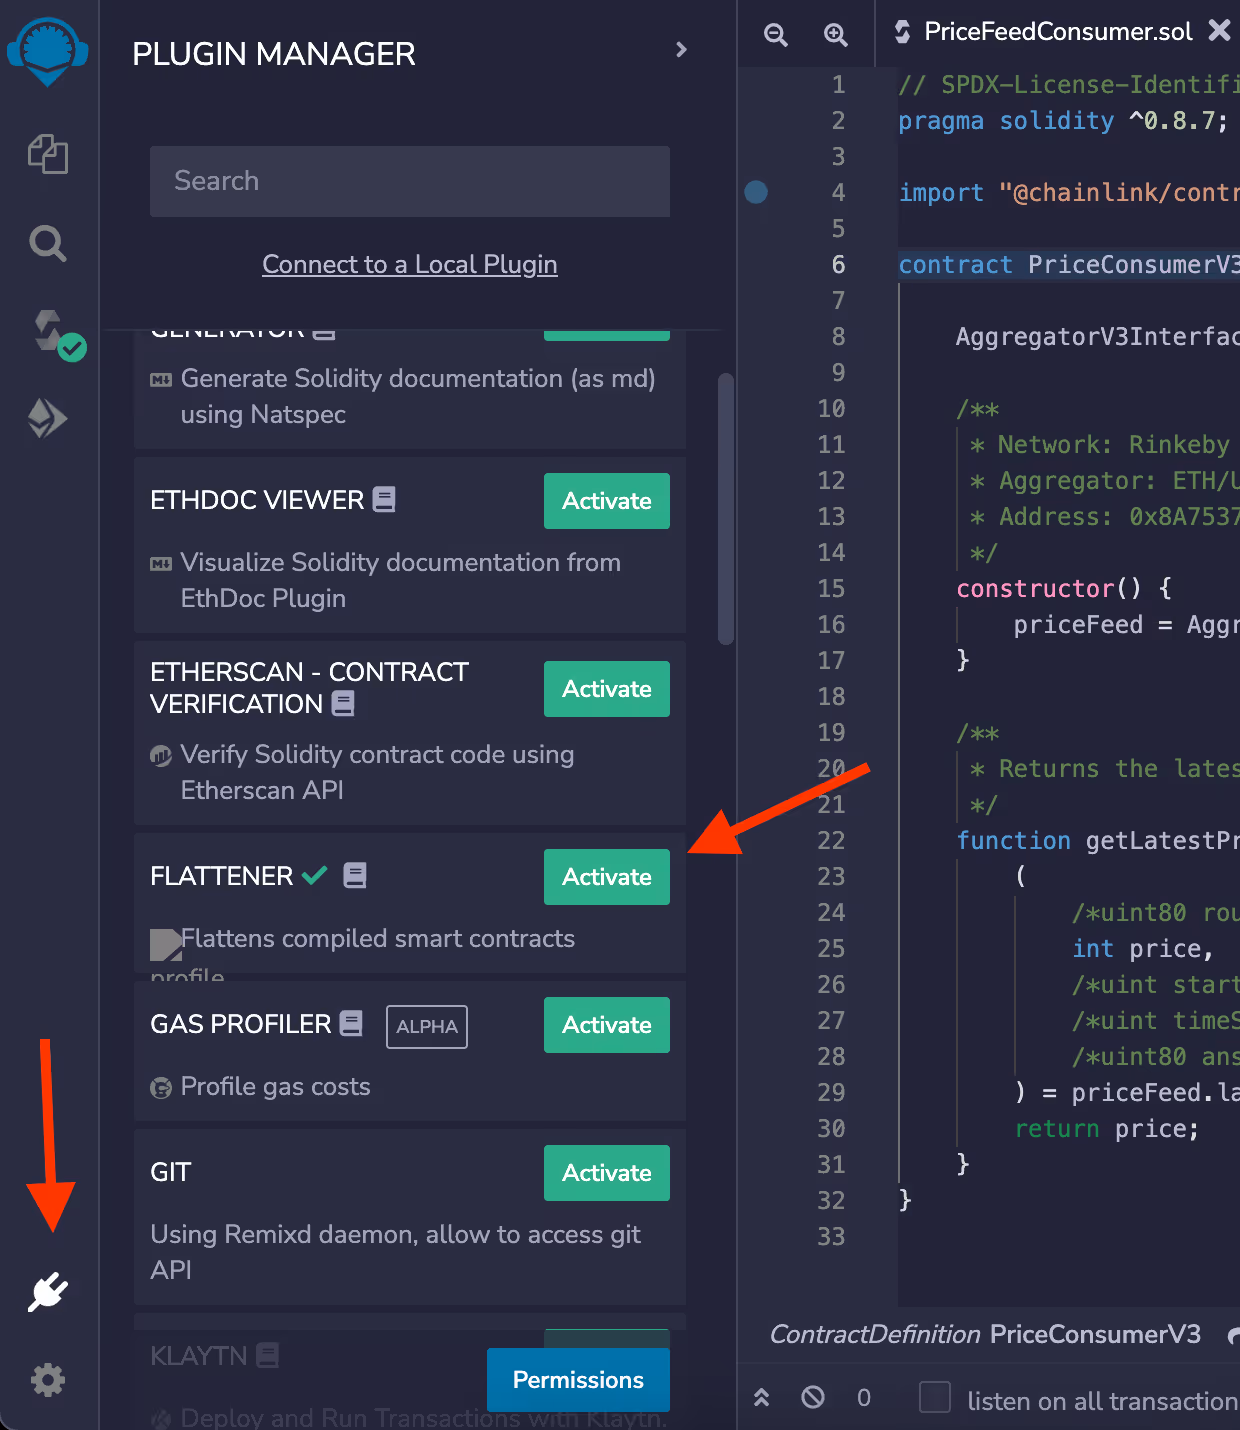The width and height of the screenshot is (1240, 1430).
Task: Click "Profile gas costs" description
Action: click(275, 1086)
